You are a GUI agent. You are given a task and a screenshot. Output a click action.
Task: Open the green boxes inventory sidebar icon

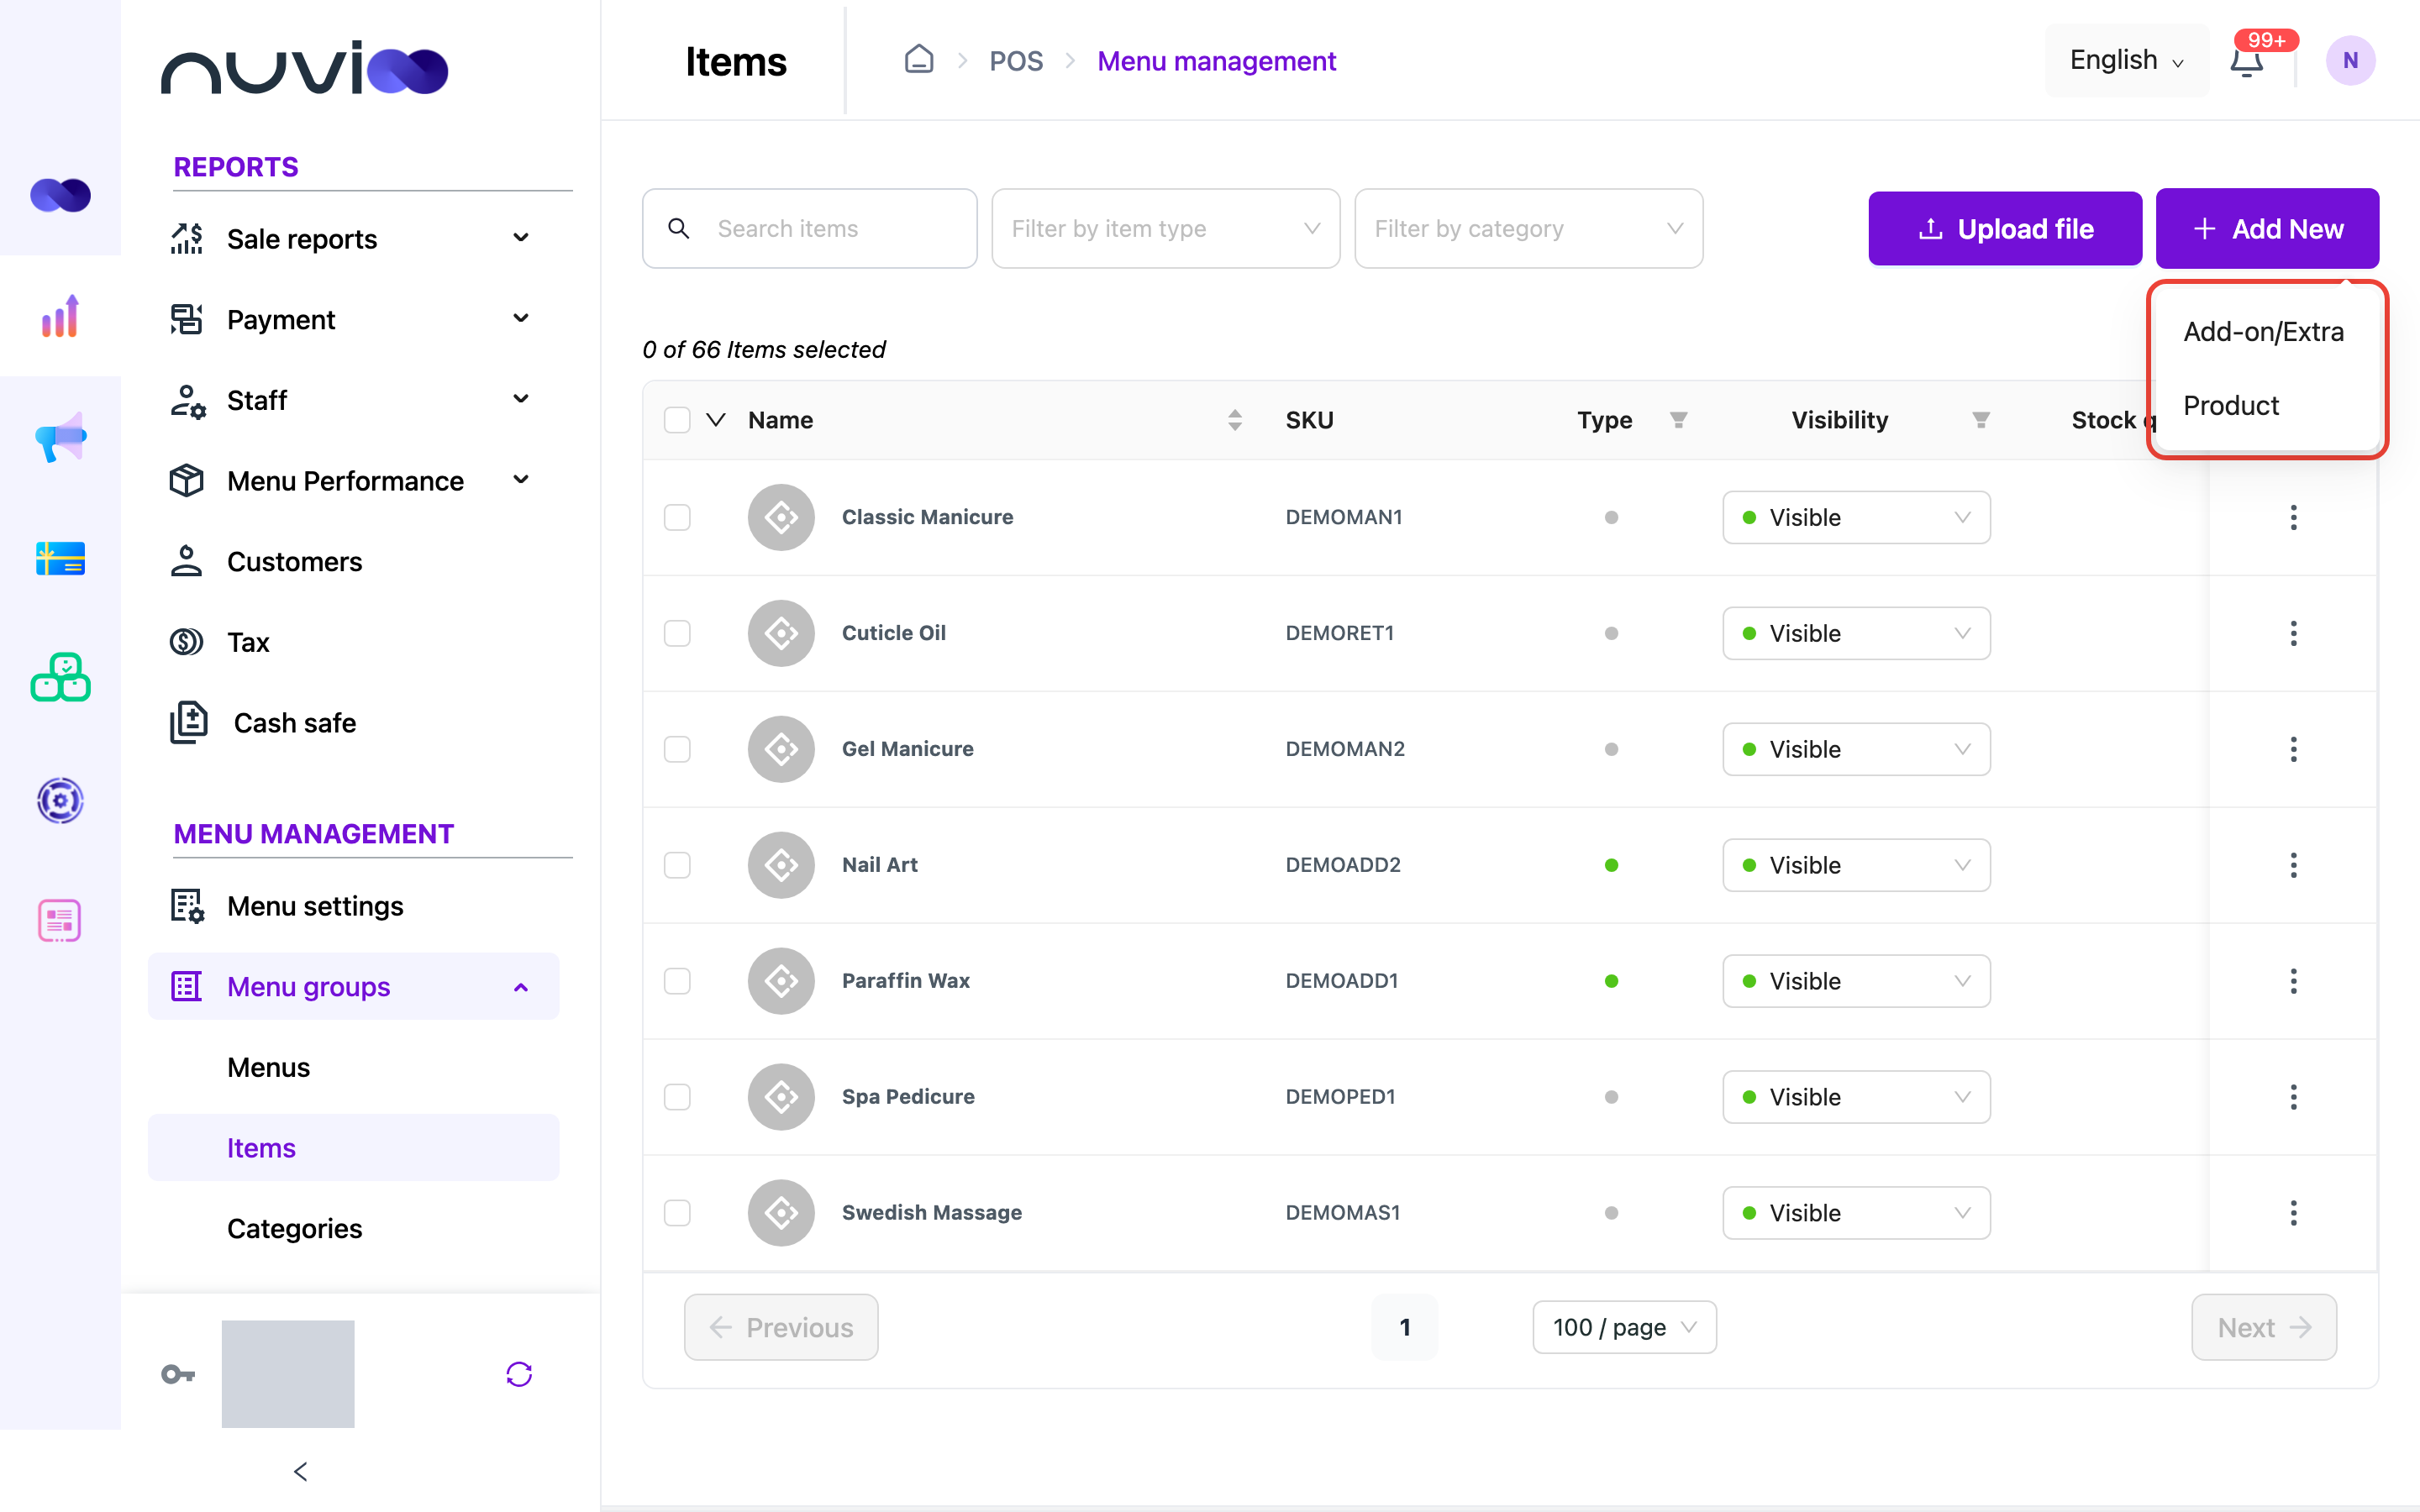click(60, 678)
